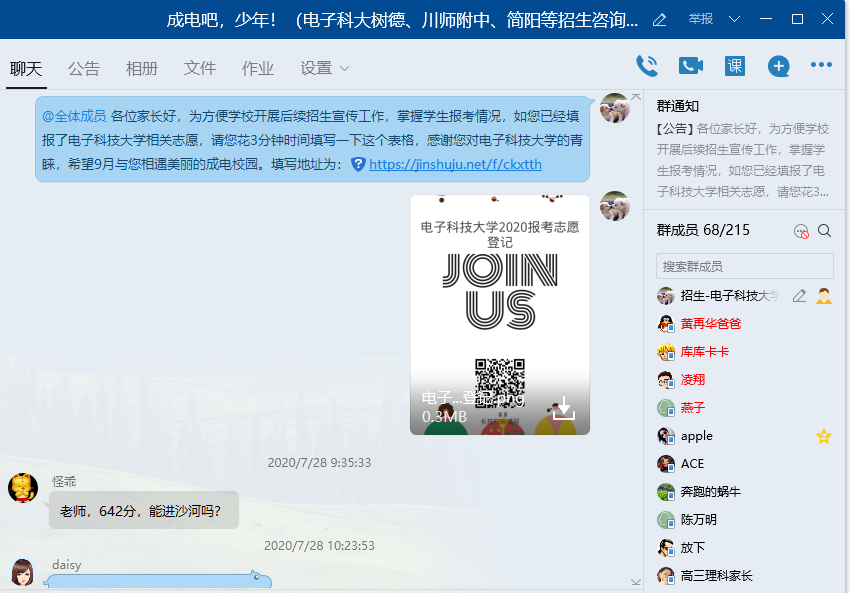Click the 搜索群成员 search field
This screenshot has width=850, height=593.
click(x=744, y=266)
